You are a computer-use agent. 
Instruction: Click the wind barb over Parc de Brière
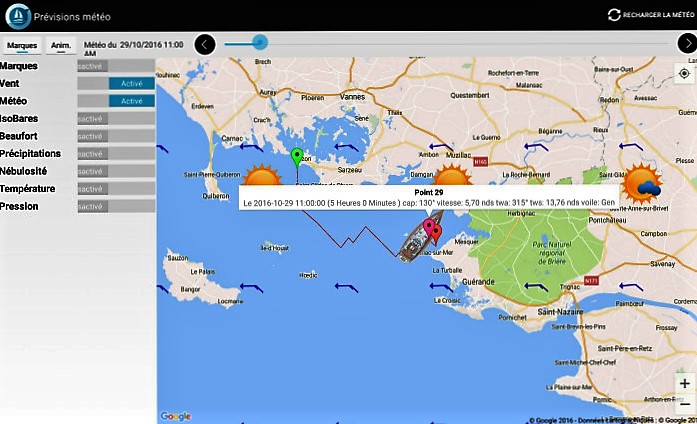point(536,287)
